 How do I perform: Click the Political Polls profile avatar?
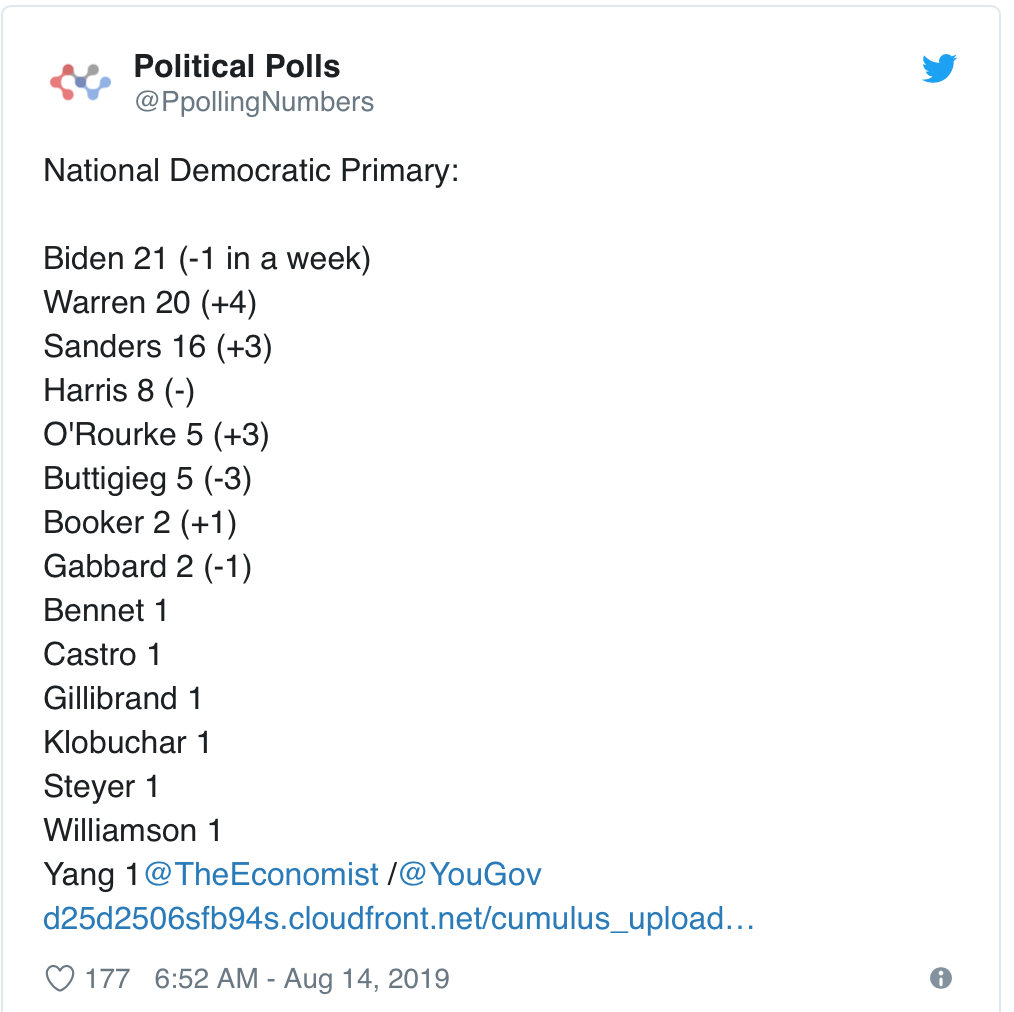80,82
